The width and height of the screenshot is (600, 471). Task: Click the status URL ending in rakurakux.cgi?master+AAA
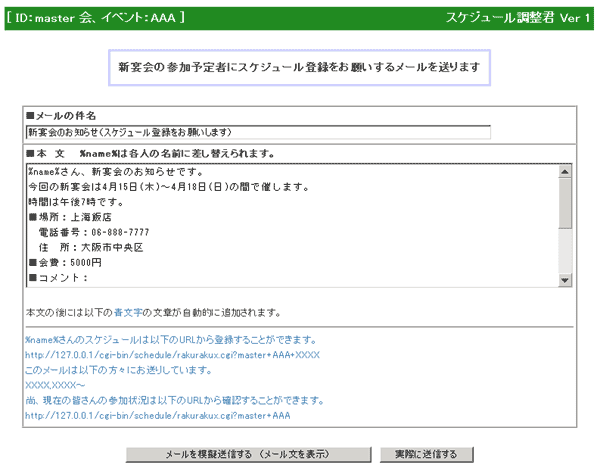coord(157,415)
